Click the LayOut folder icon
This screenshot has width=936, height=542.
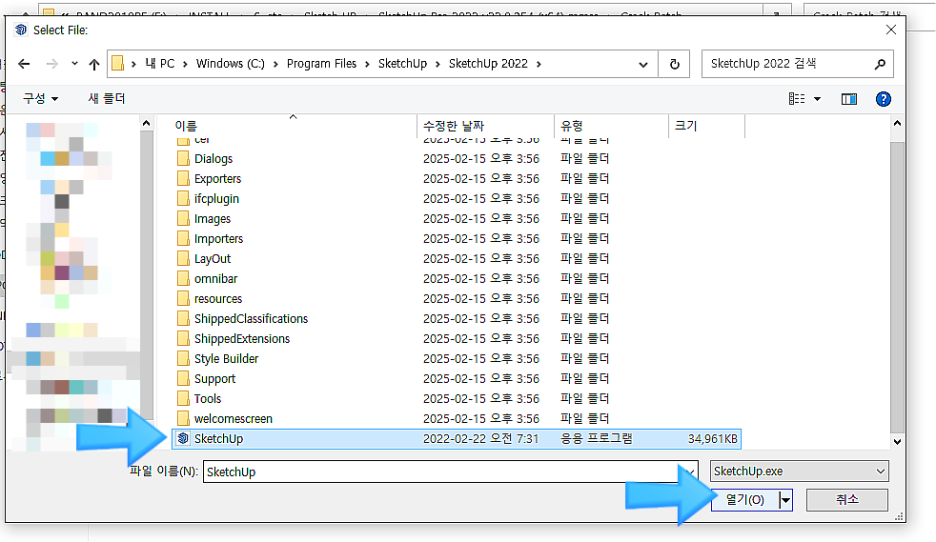tap(183, 258)
